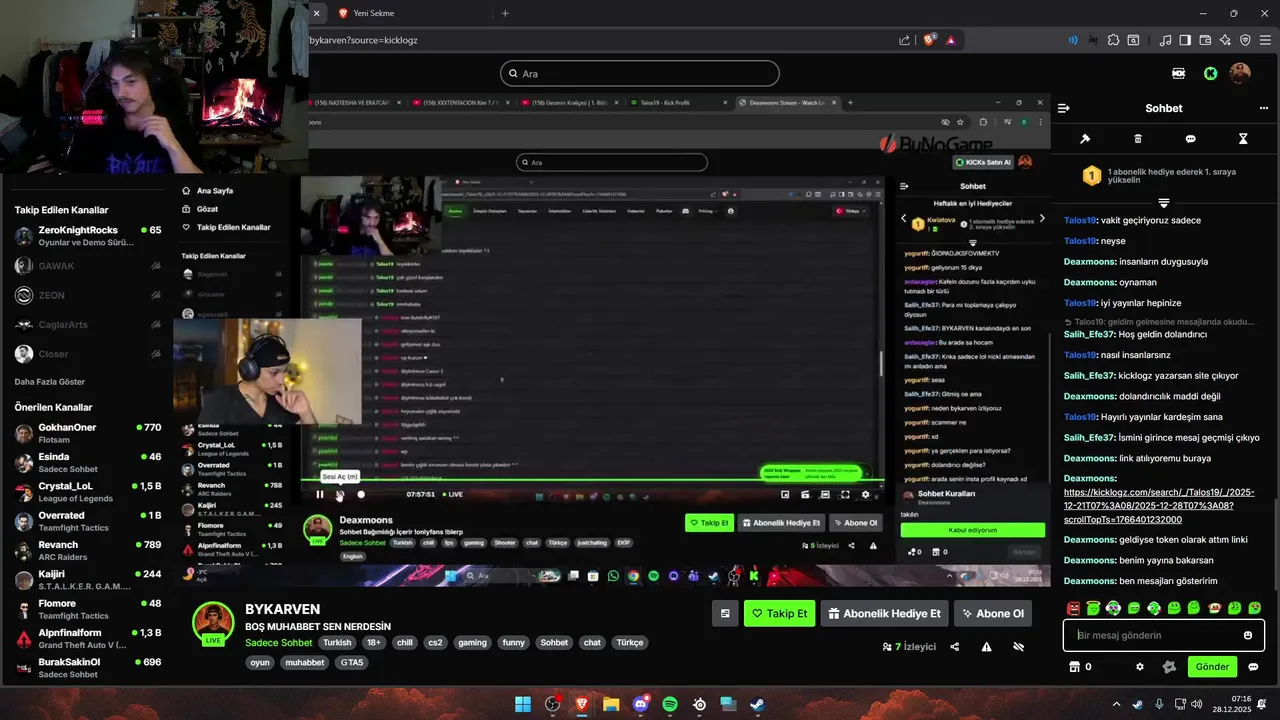The height and width of the screenshot is (720, 1280).
Task: Toggle theater mode in player
Action: point(825,494)
